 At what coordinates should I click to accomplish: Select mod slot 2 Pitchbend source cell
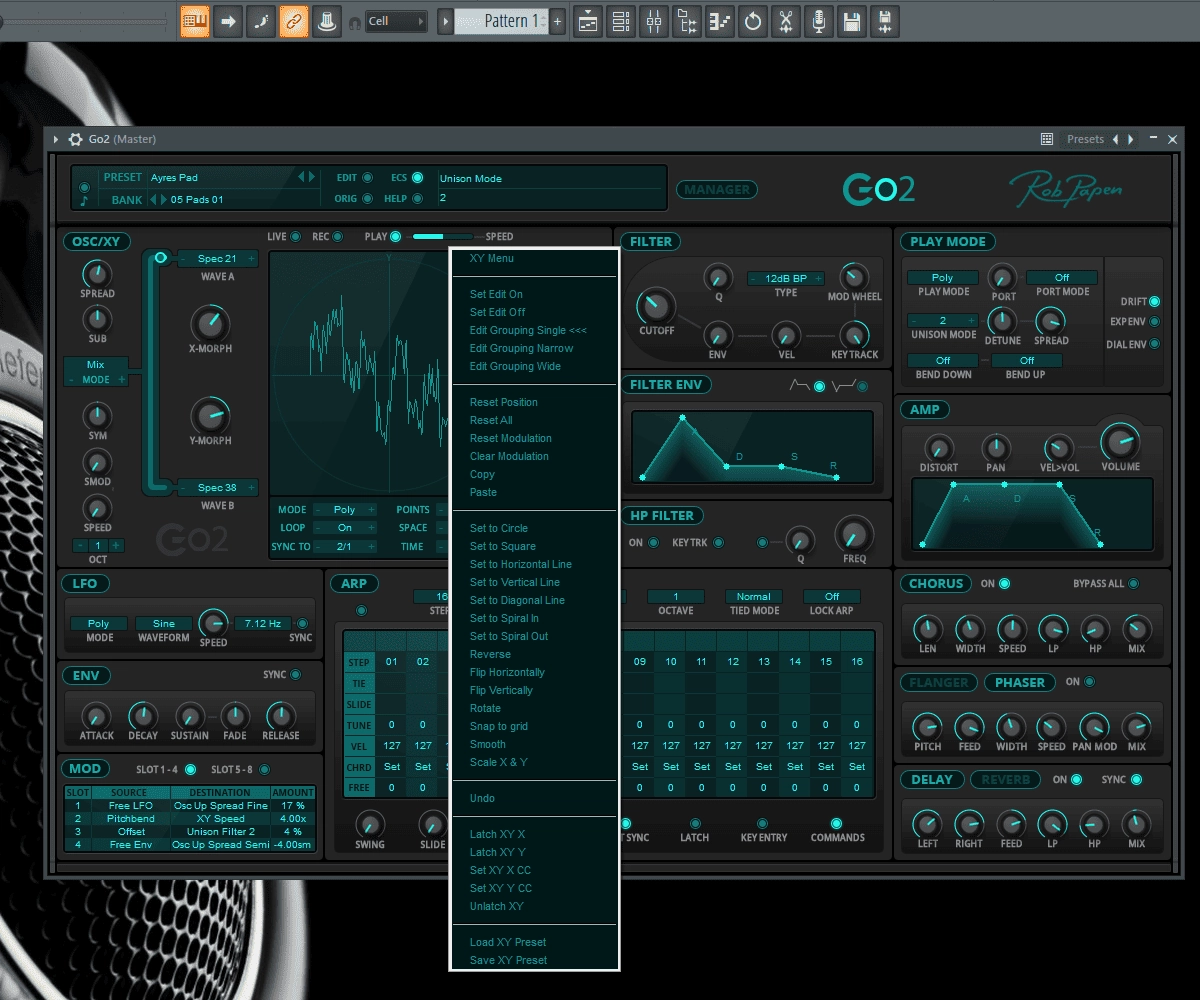[x=130, y=818]
